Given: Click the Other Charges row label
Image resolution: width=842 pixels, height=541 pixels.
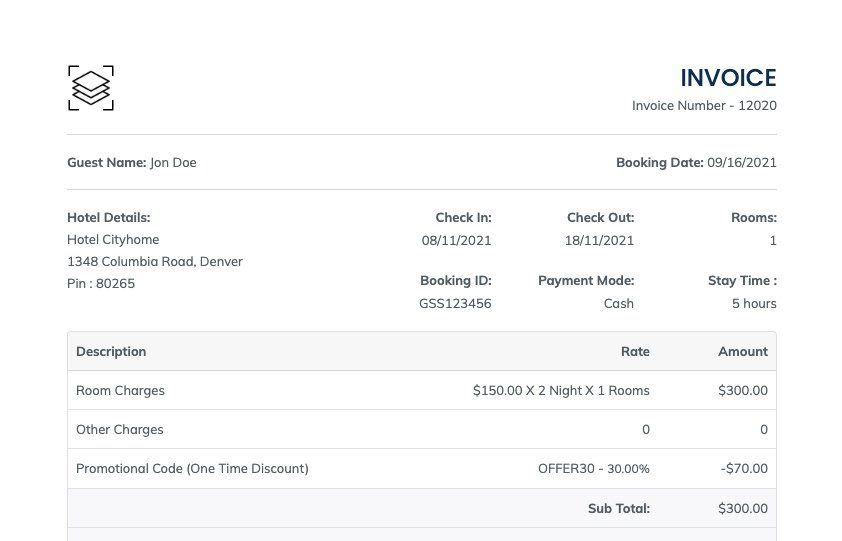Looking at the screenshot, I should pos(119,430).
